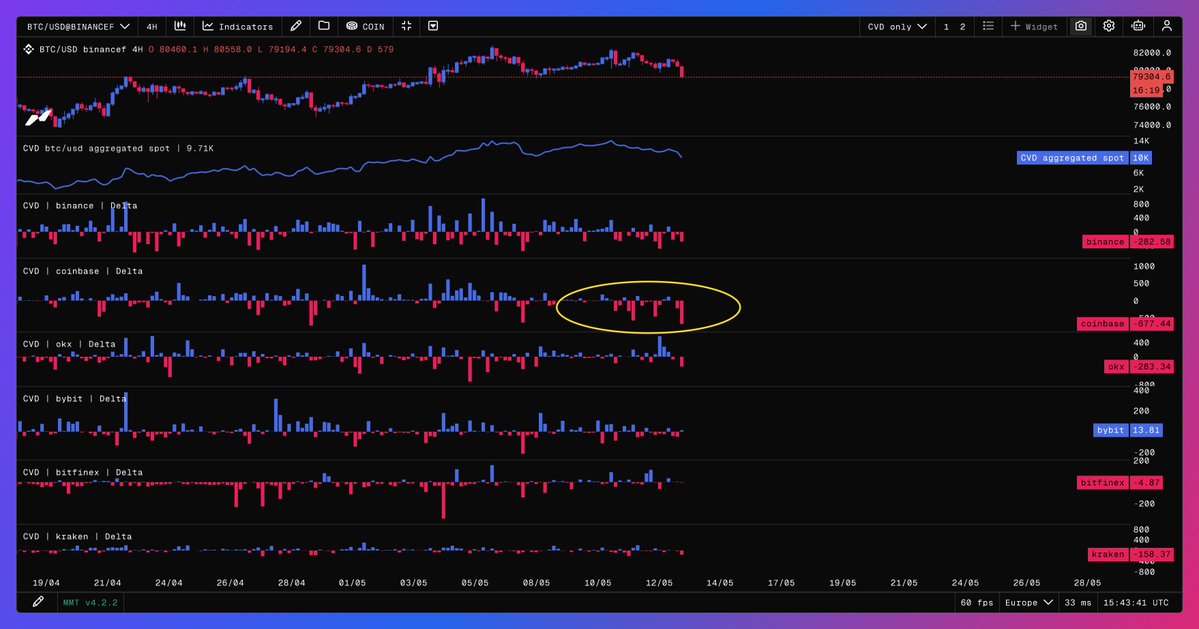Add a new Widget
Image resolution: width=1199 pixels, height=629 pixels.
coord(1034,26)
